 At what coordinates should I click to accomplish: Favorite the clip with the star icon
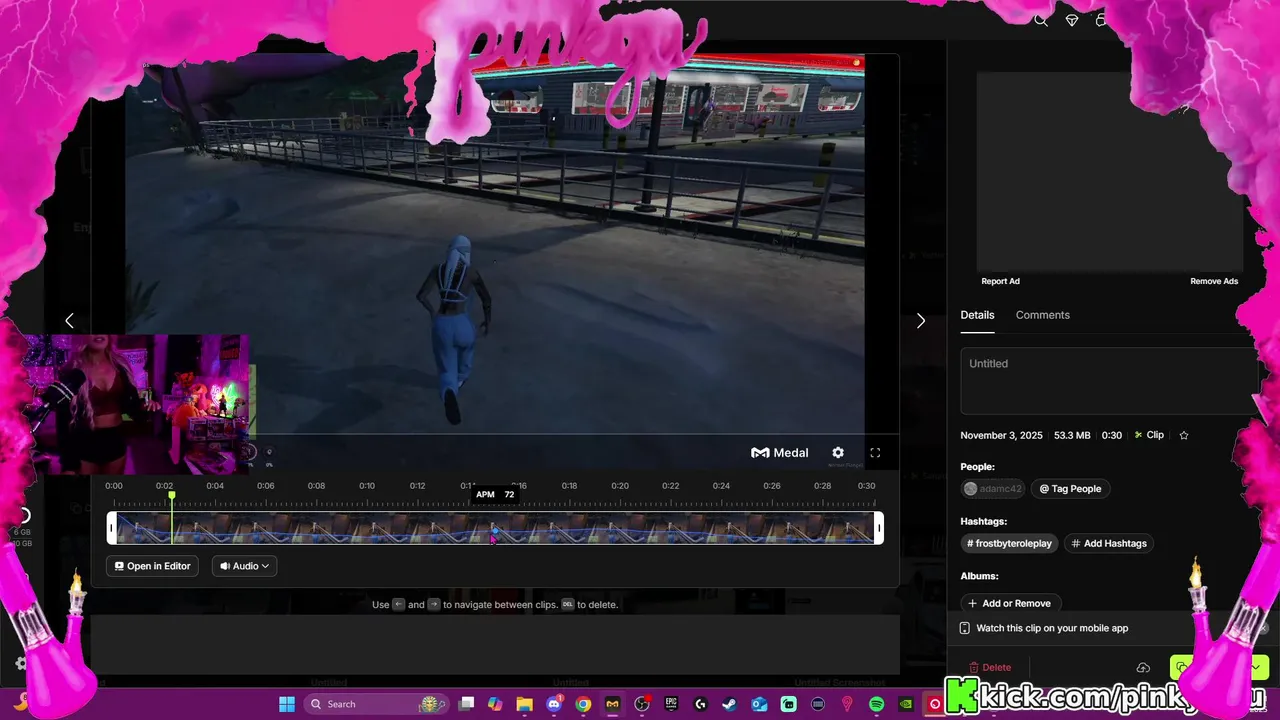(x=1184, y=435)
